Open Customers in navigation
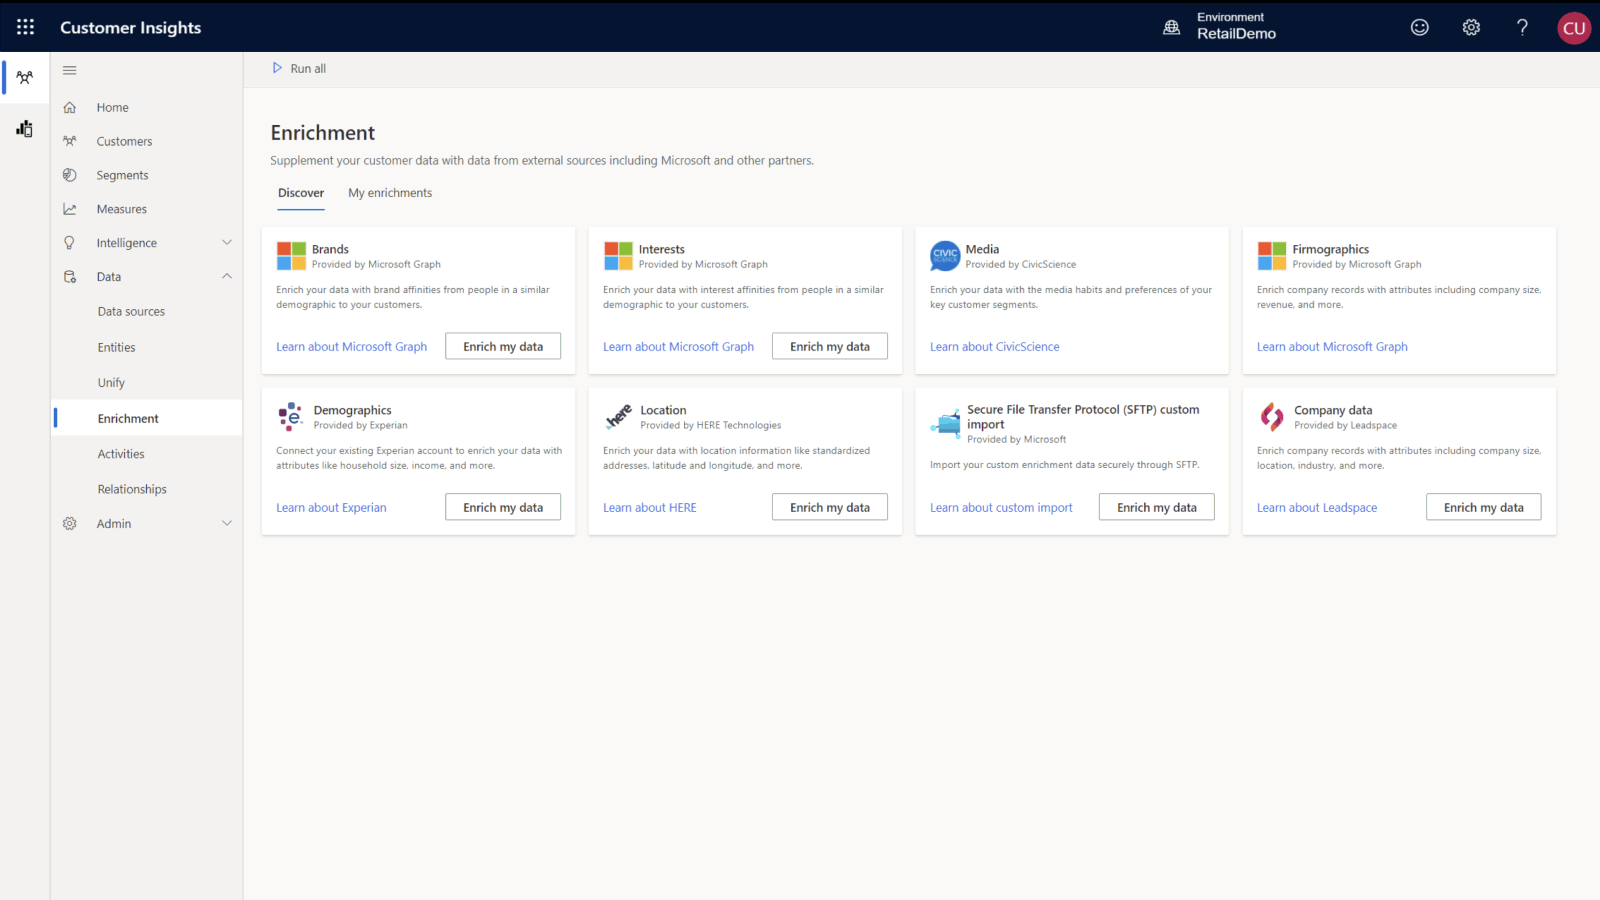1600x900 pixels. (x=124, y=141)
